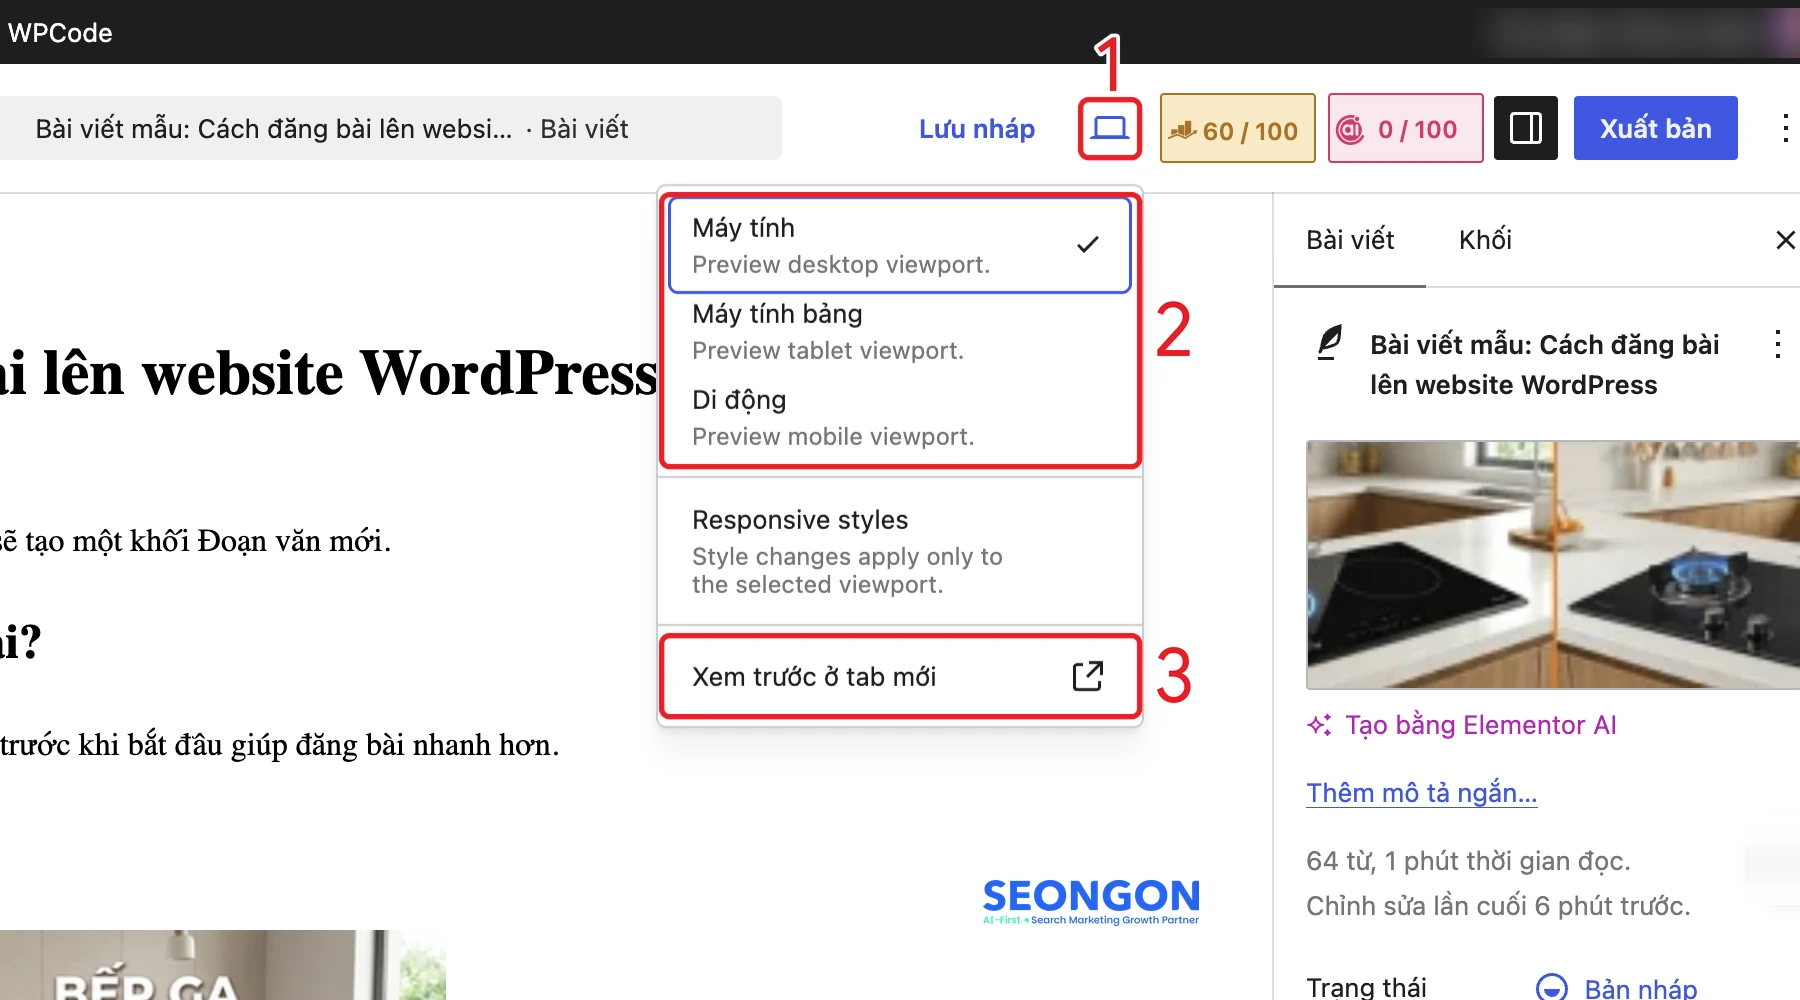Toggle the settings sidebar panel icon
Image resolution: width=1800 pixels, height=1000 pixels.
pyautogui.click(x=1526, y=128)
